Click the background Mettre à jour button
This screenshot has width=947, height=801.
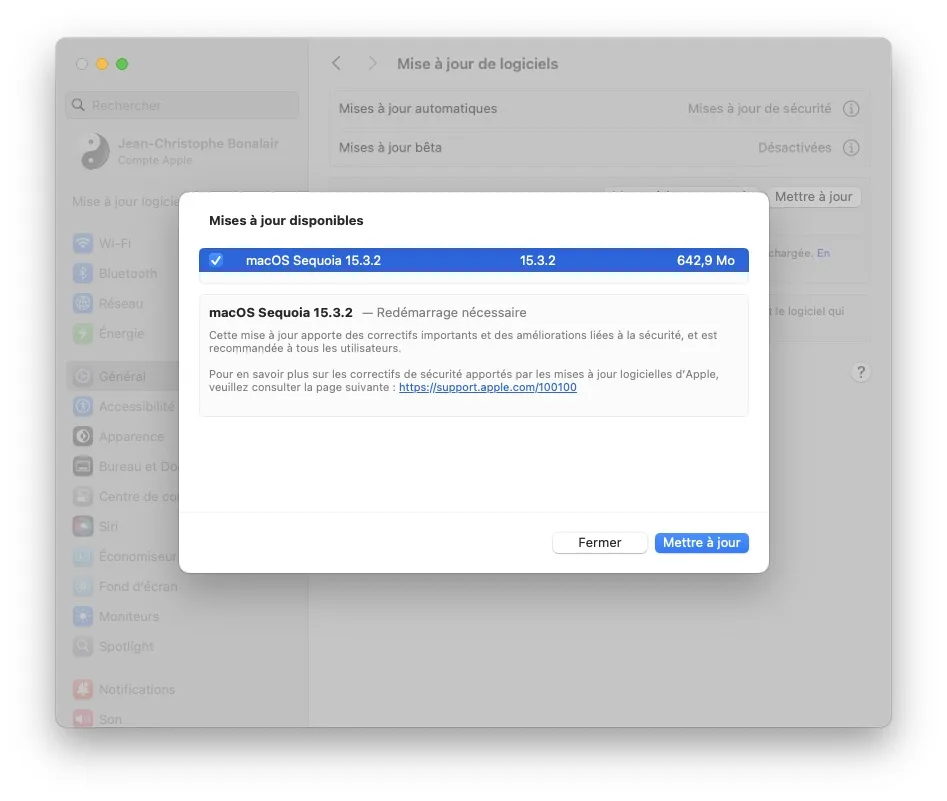tap(813, 197)
